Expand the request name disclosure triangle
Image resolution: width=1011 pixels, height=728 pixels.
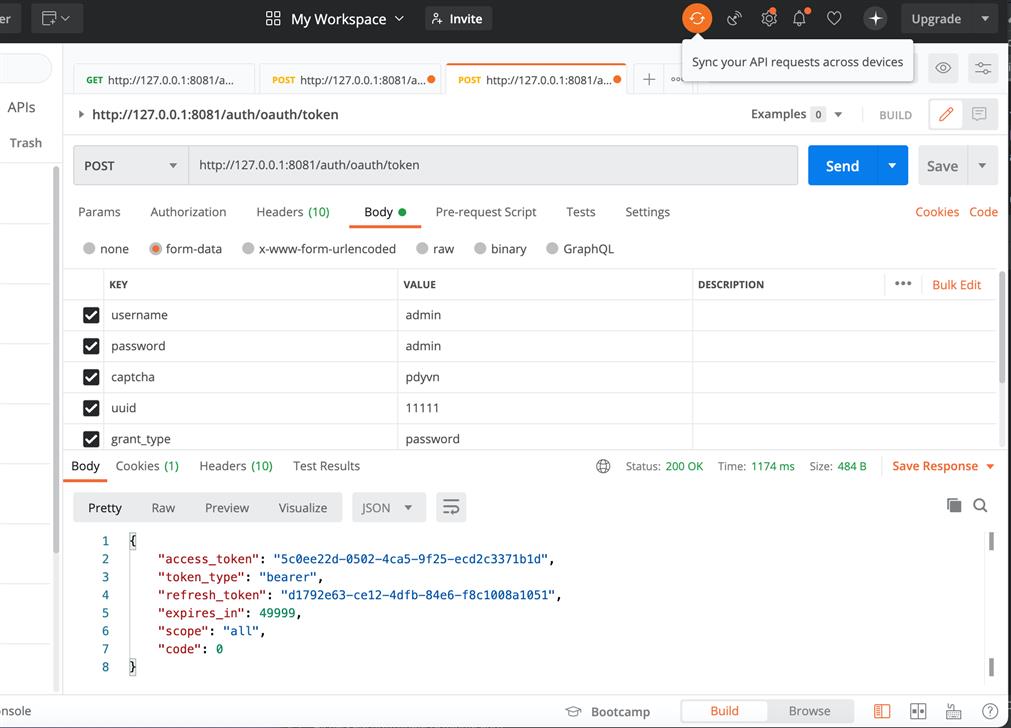coord(81,115)
